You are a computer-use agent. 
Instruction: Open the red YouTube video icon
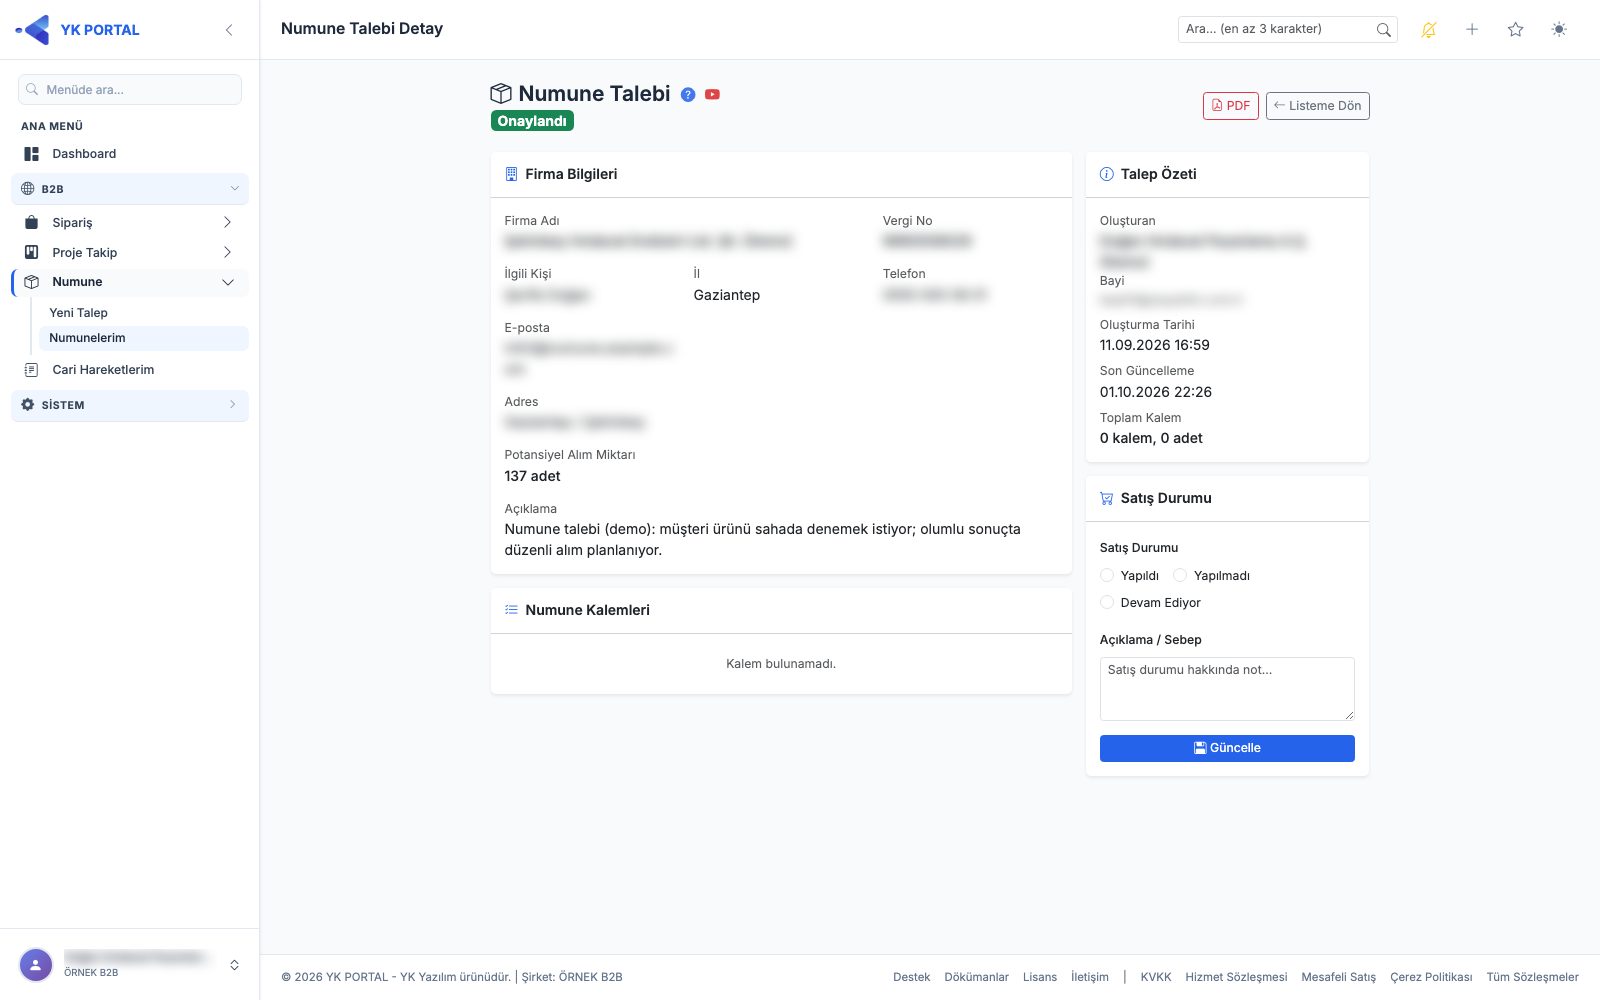point(712,94)
